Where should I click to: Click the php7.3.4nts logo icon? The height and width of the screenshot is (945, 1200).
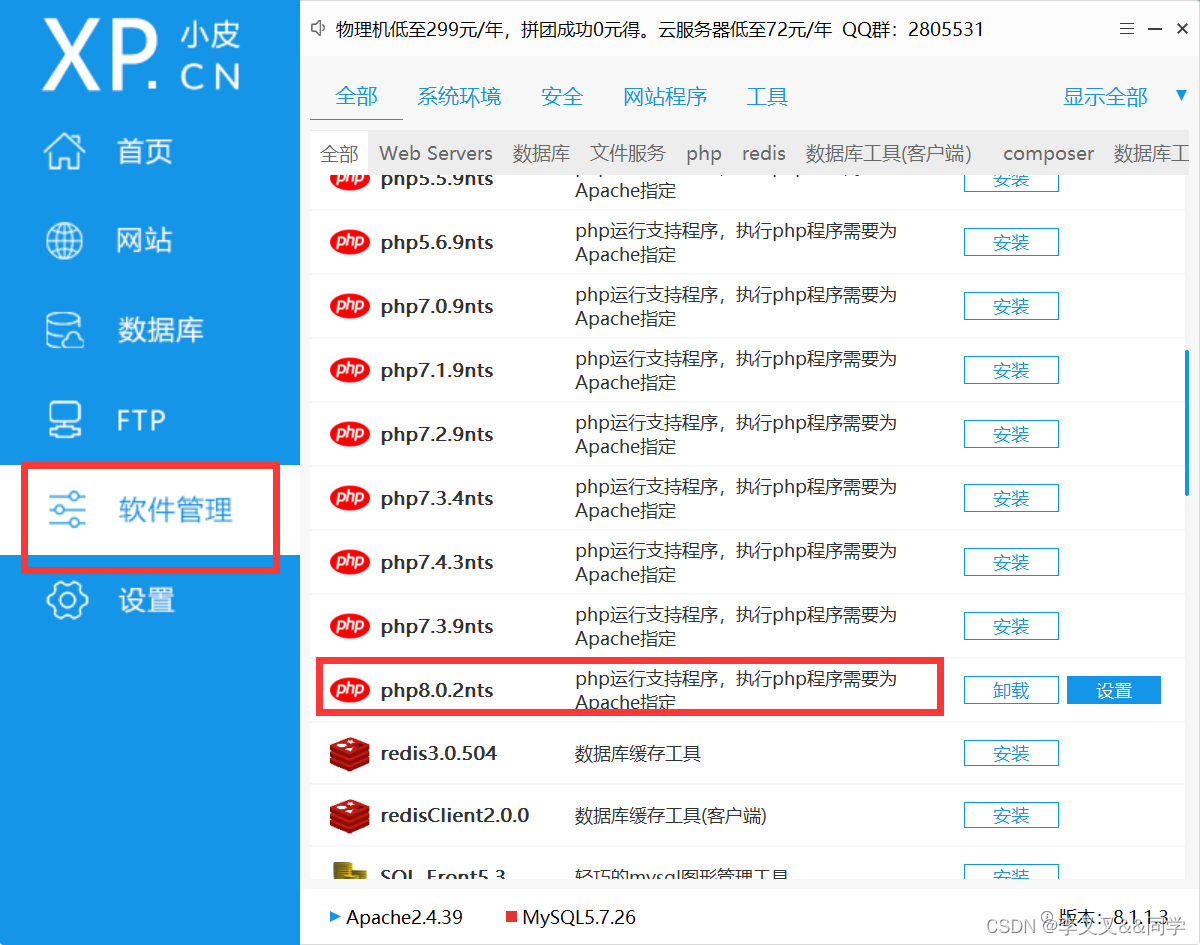click(x=350, y=498)
